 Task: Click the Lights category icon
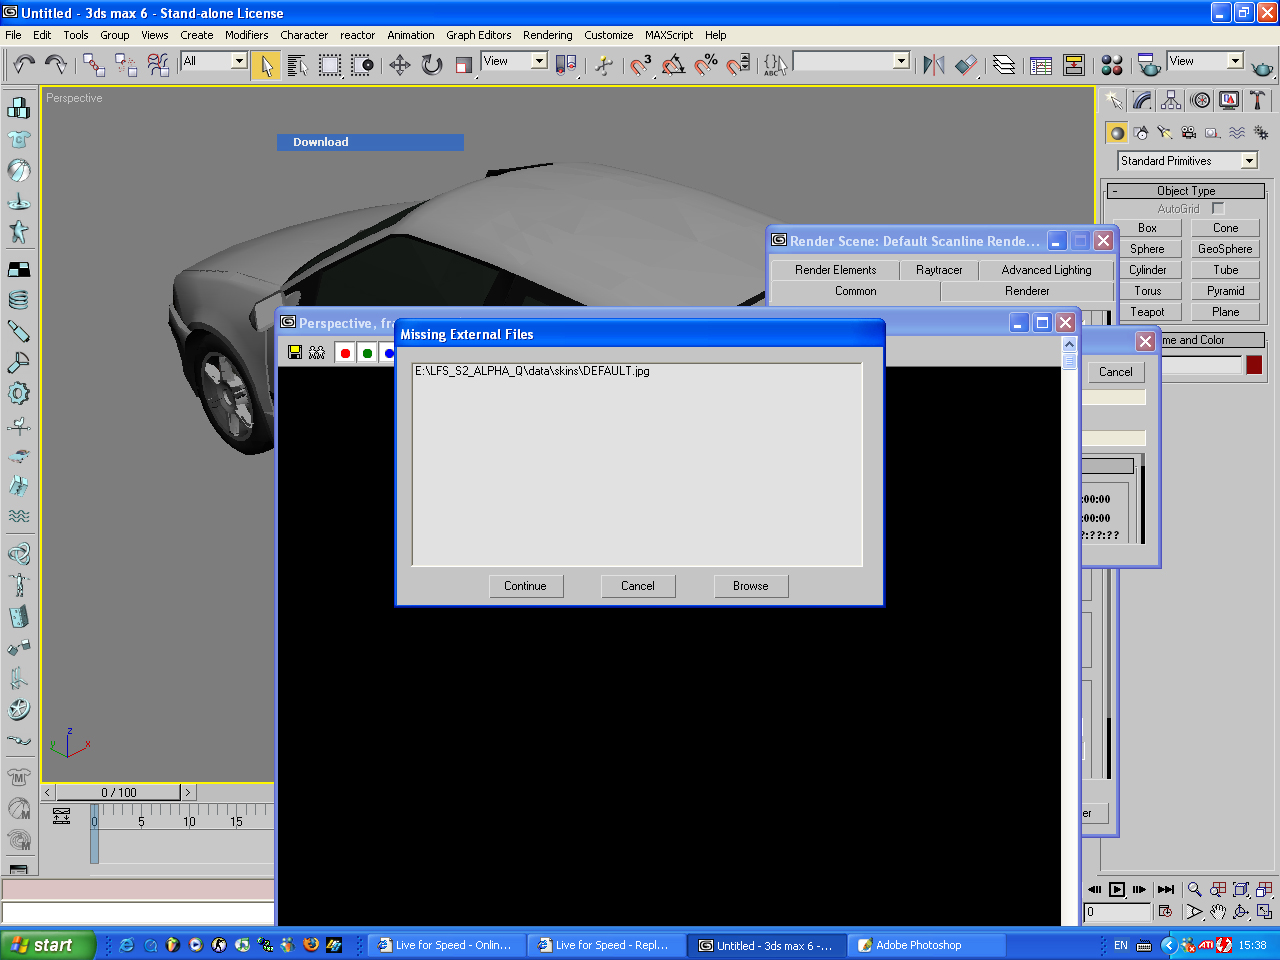(1165, 133)
